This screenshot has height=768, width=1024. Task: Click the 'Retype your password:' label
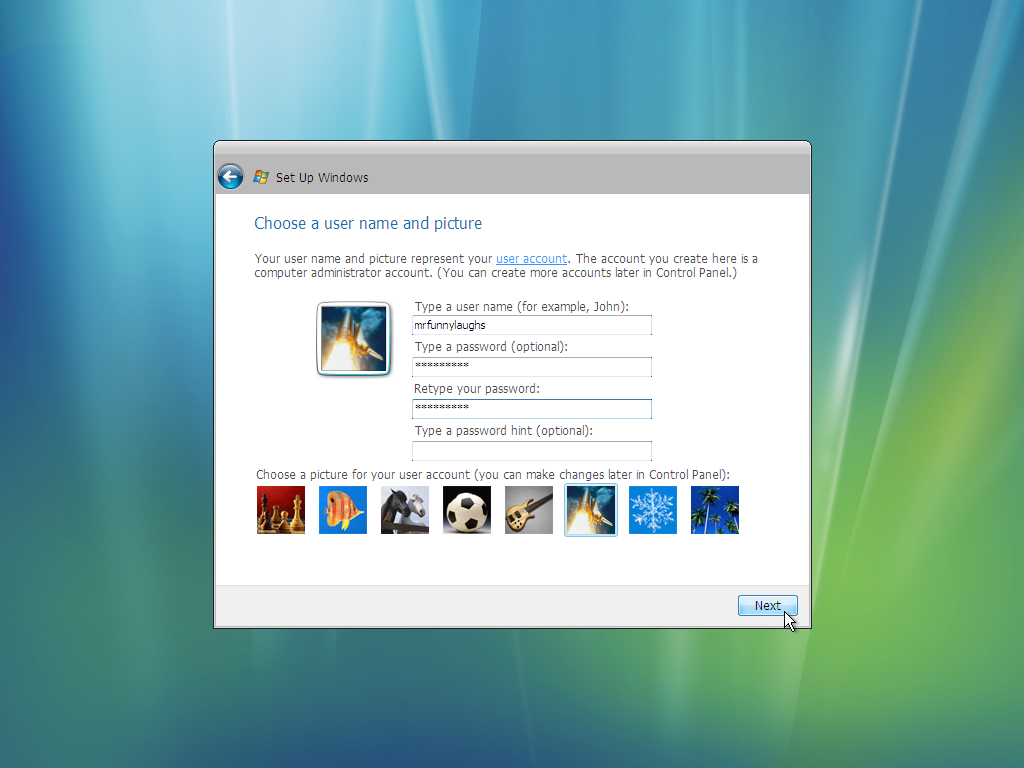pos(477,389)
